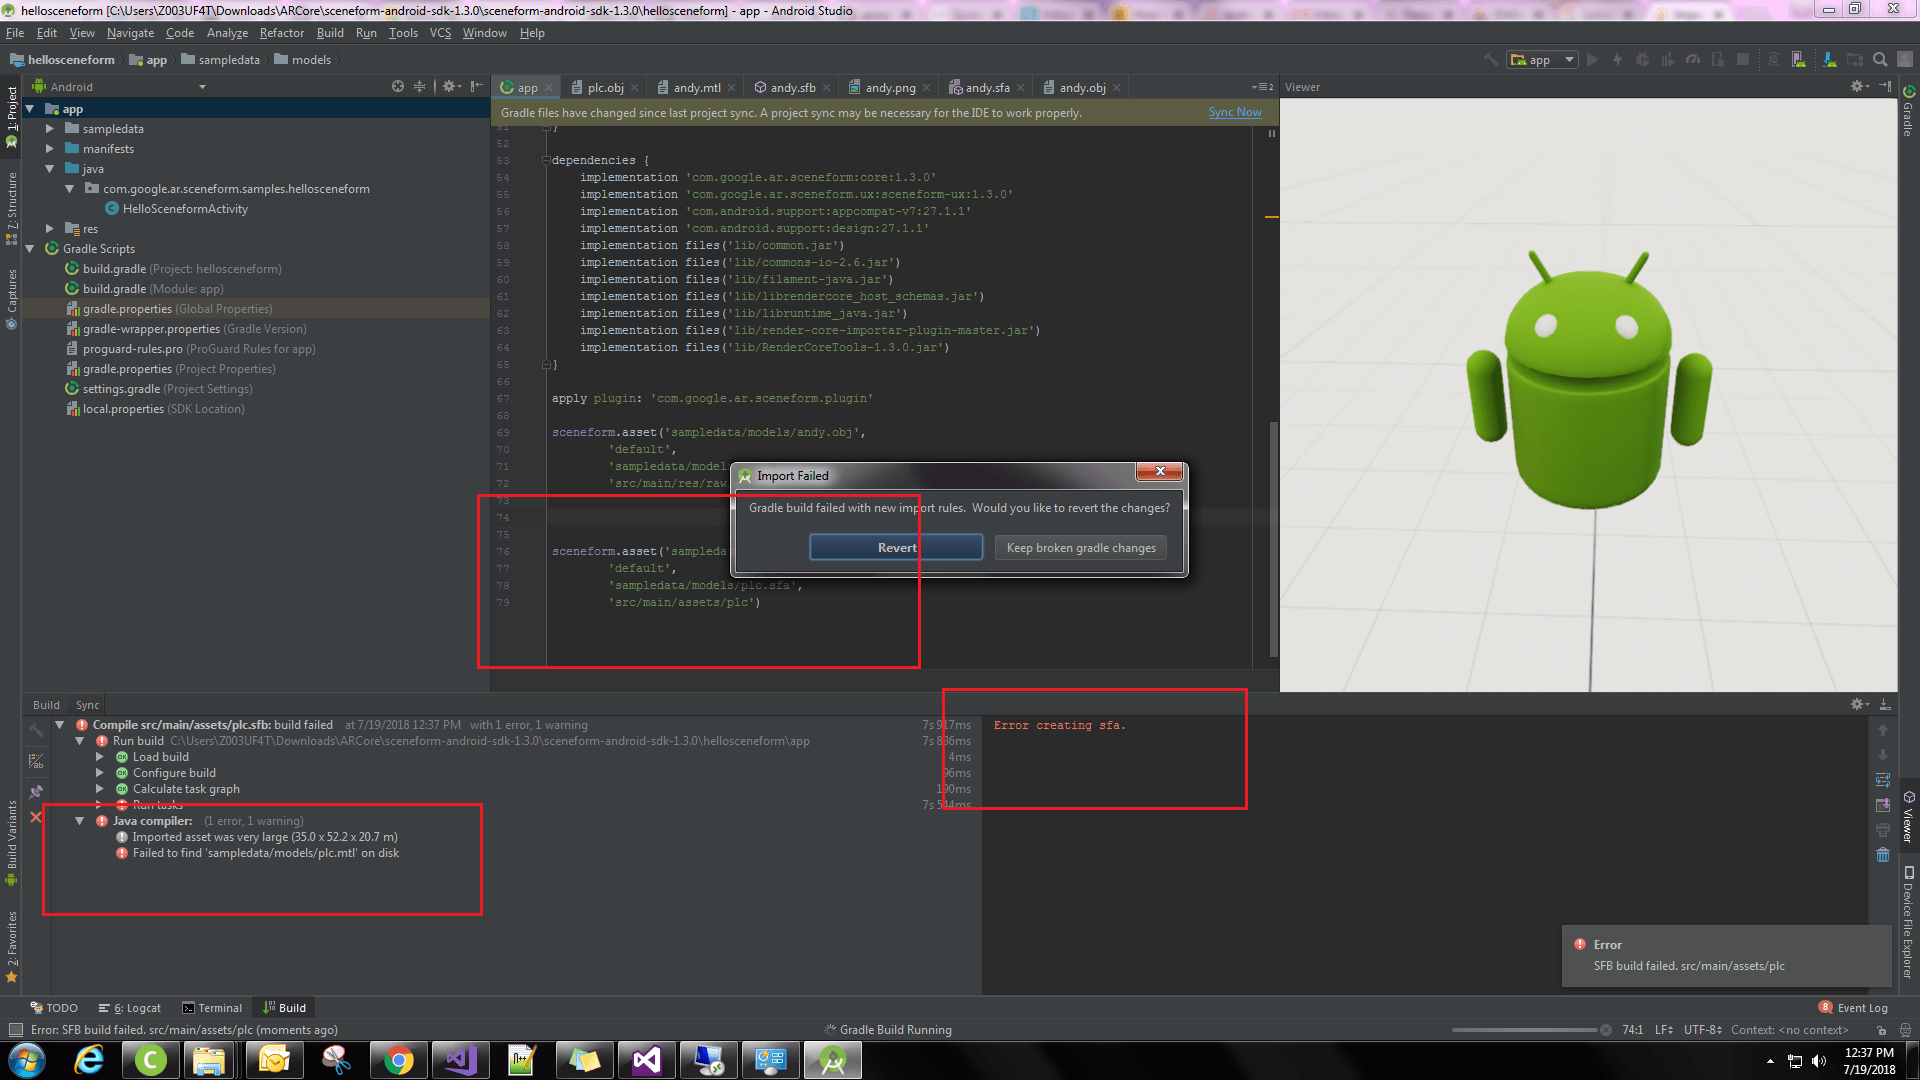
Task: Toggle the Device File Explorer side panel
Action: (x=1908, y=920)
